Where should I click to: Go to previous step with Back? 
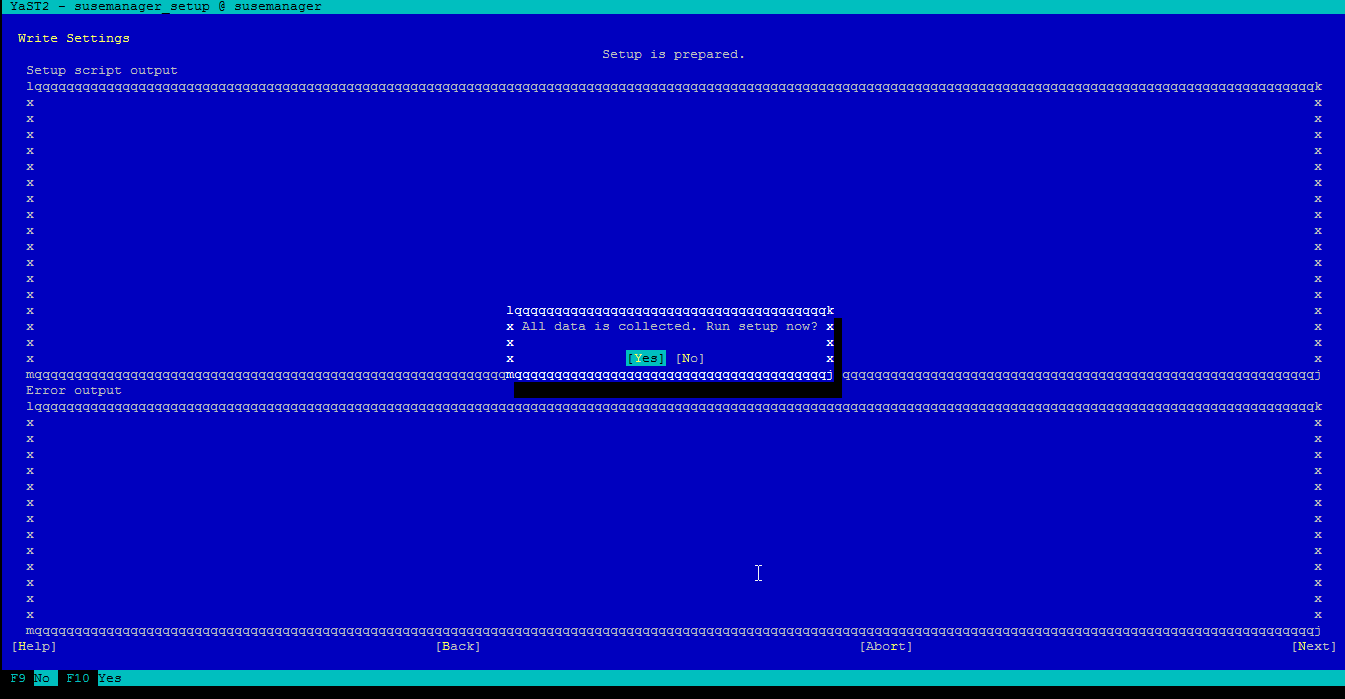(x=458, y=646)
